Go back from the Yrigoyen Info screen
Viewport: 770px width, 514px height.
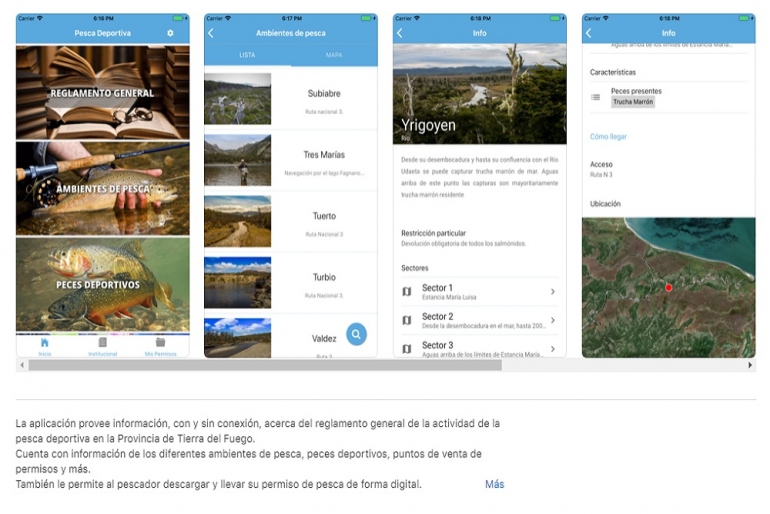tap(400, 33)
